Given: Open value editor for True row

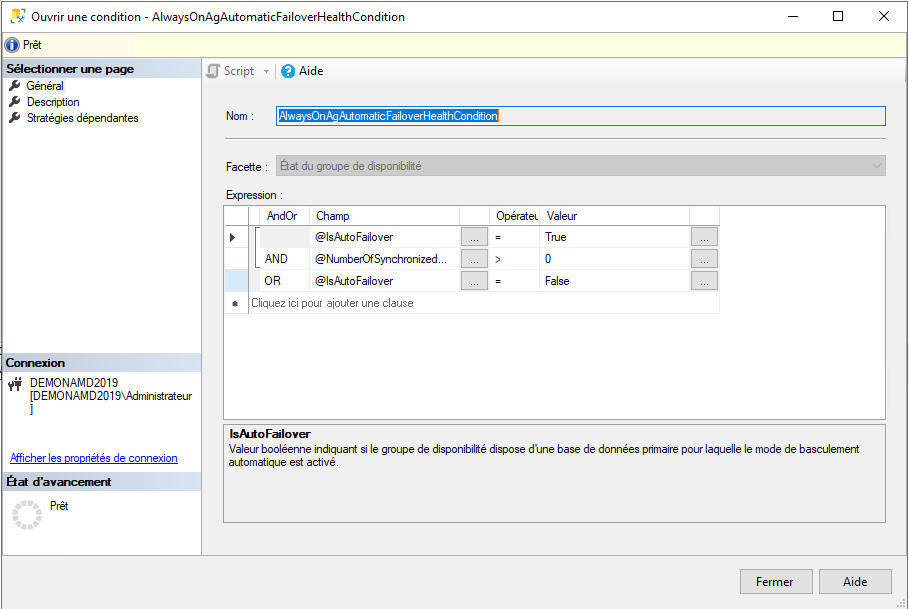Looking at the screenshot, I should coord(704,237).
